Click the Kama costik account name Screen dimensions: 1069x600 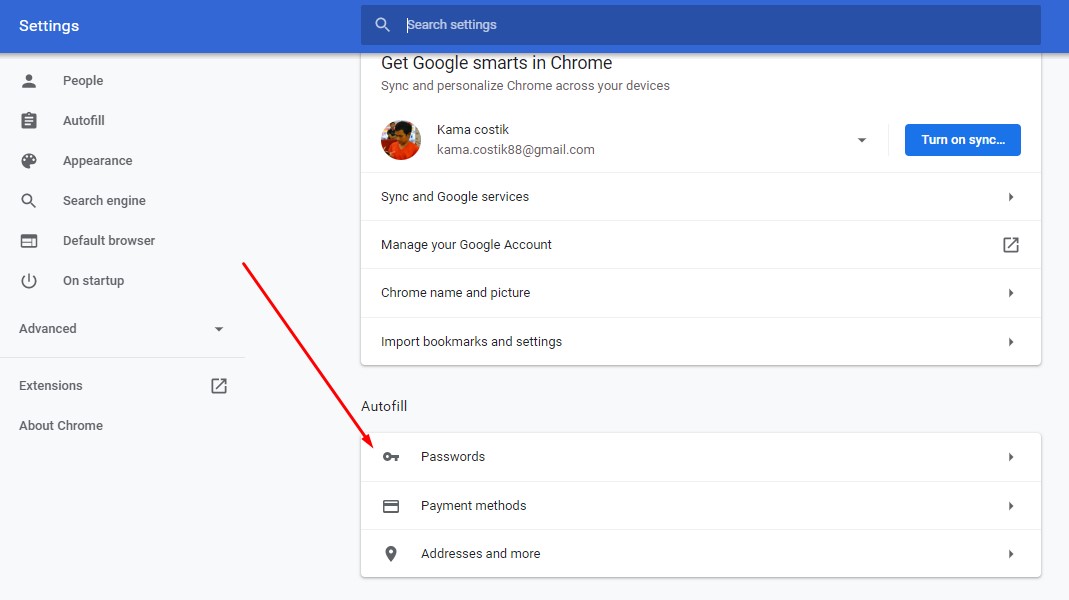[x=472, y=130]
